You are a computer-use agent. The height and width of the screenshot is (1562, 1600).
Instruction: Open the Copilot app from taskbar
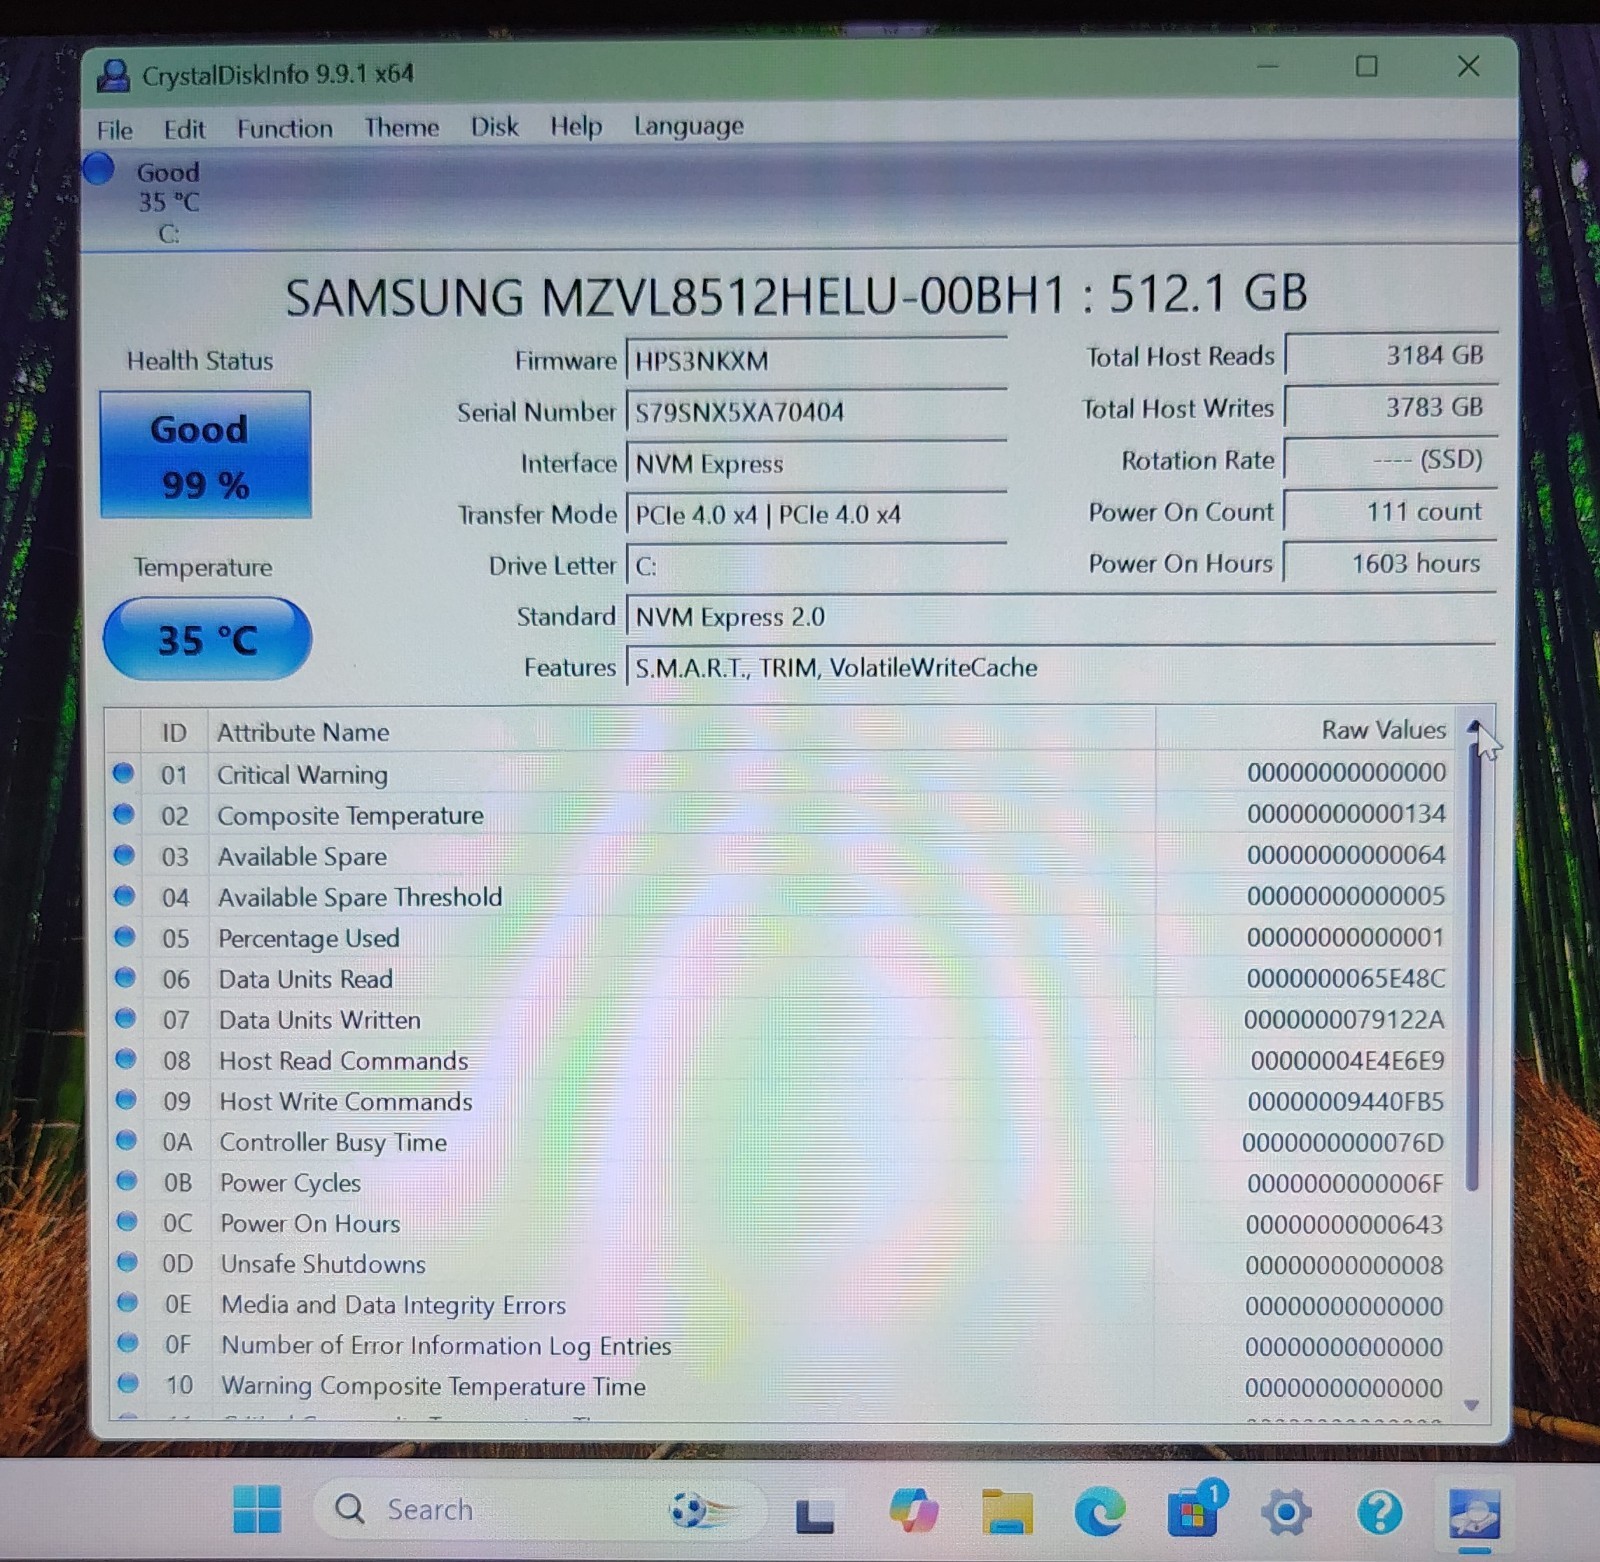913,1510
